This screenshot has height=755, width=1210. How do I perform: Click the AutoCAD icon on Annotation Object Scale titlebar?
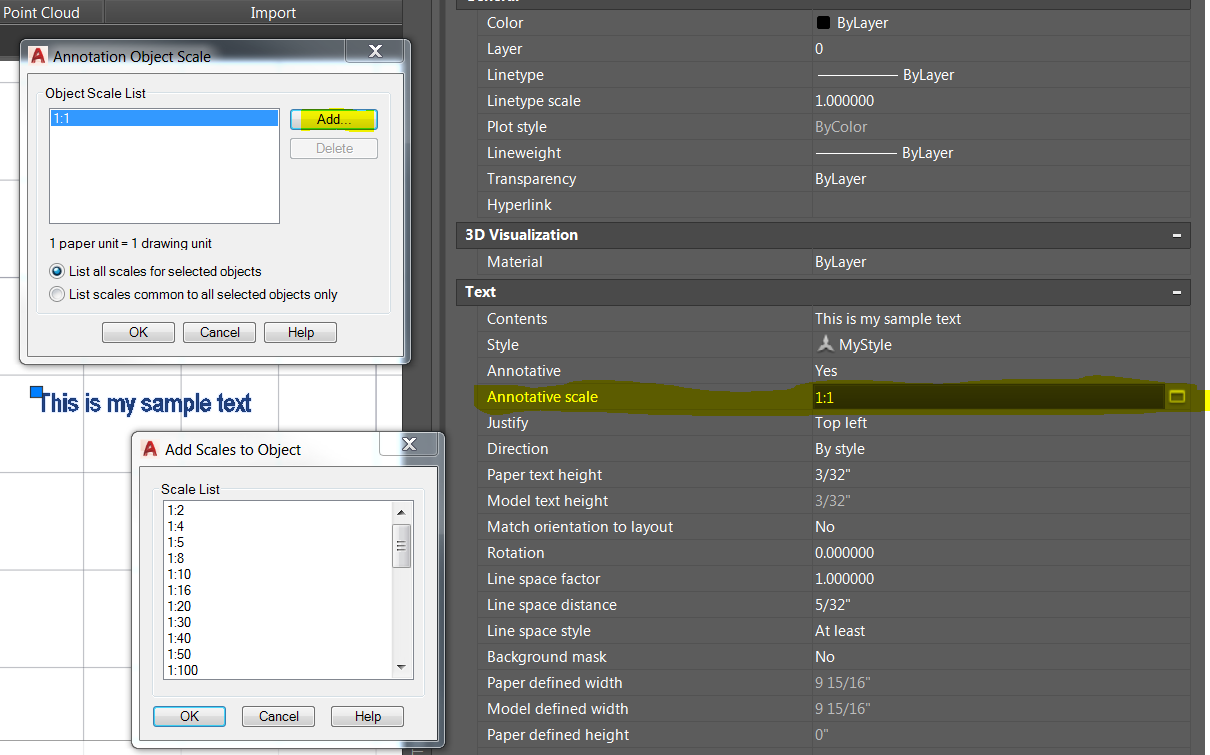click(38, 56)
